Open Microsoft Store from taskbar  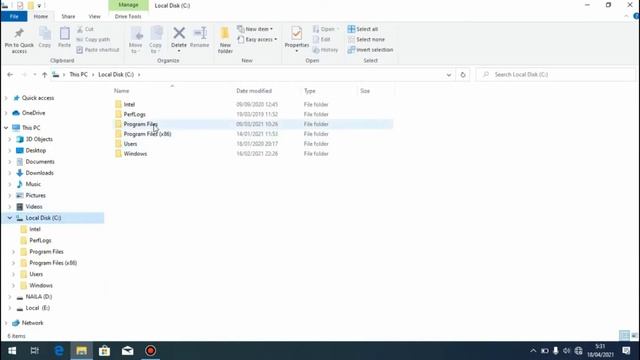(x=104, y=351)
